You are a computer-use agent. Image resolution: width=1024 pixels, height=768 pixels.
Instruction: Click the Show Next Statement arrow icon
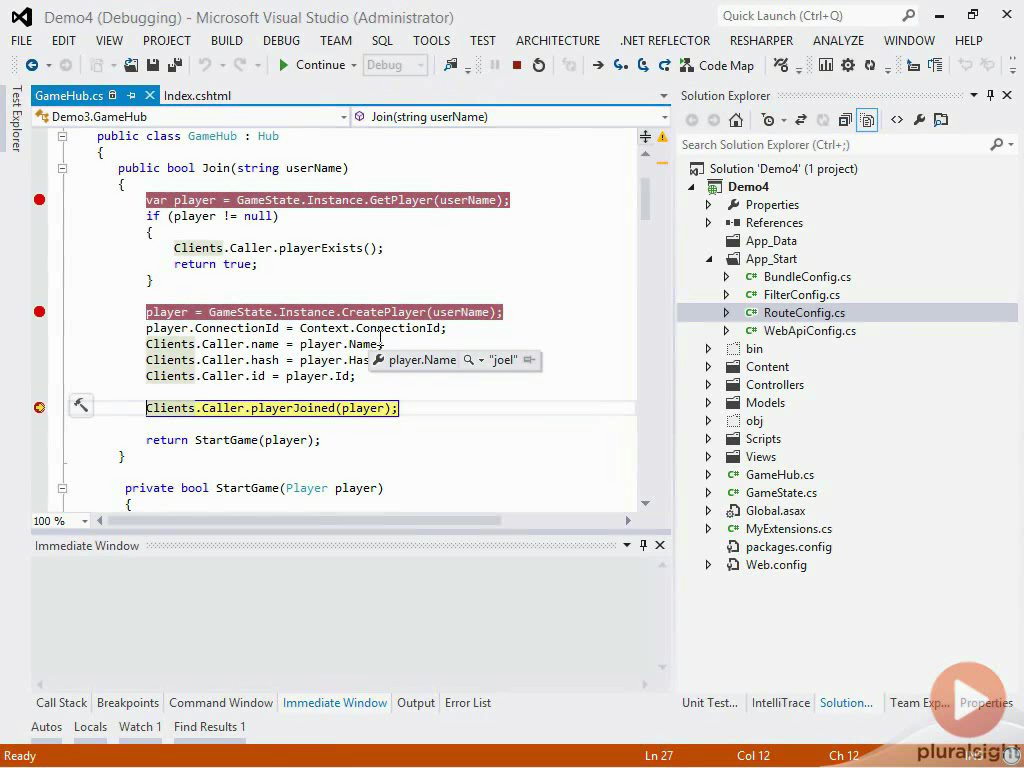(x=598, y=65)
